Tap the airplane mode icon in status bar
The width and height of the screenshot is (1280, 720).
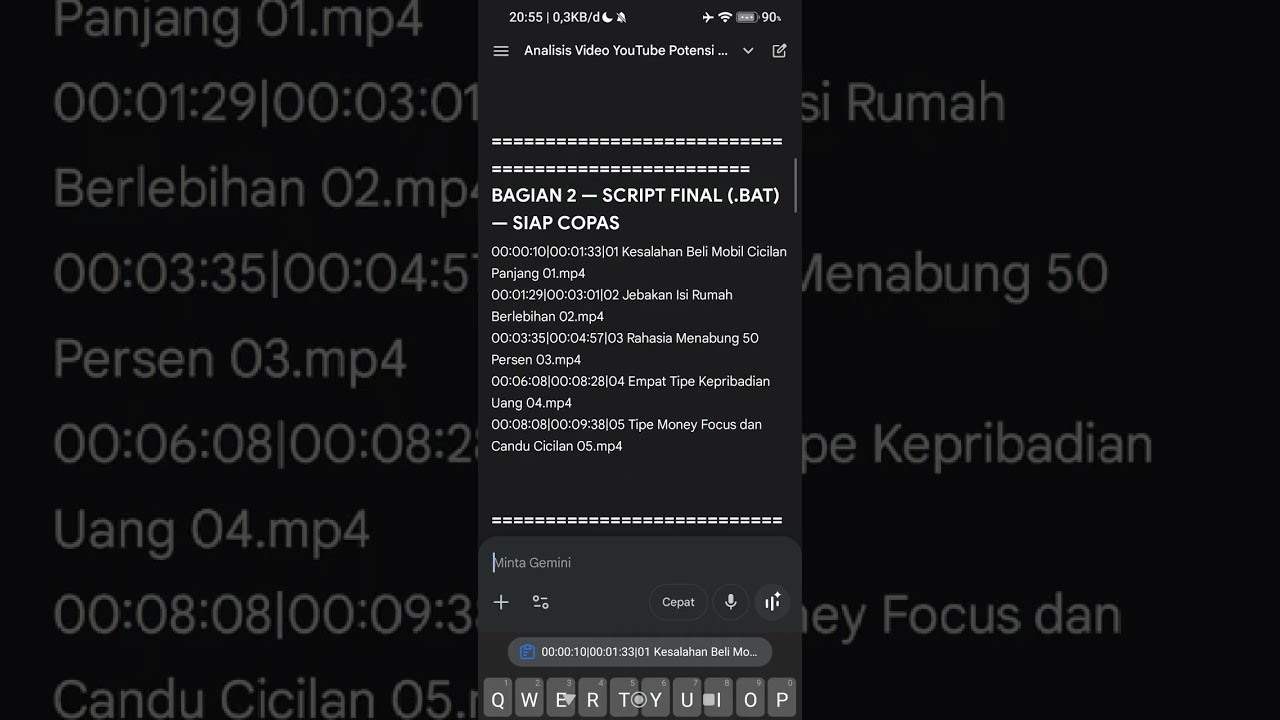708,17
